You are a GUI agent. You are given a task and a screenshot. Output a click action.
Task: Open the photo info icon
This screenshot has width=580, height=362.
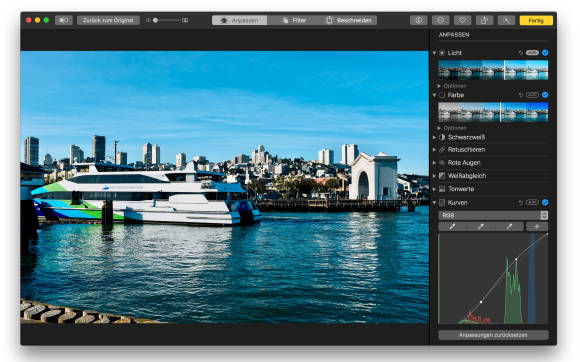(x=418, y=20)
